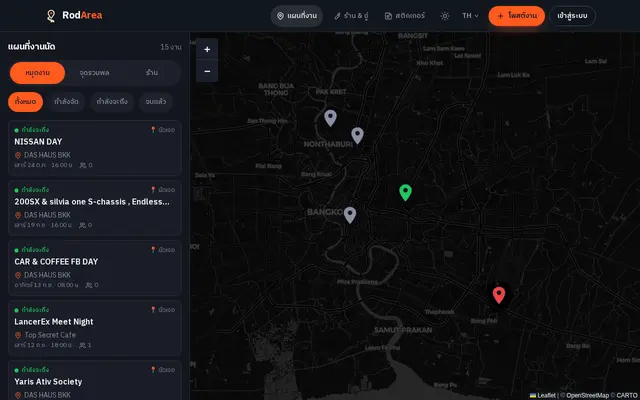Click the RodArea logo pin icon
This screenshot has height=400, width=640.
[x=51, y=16]
